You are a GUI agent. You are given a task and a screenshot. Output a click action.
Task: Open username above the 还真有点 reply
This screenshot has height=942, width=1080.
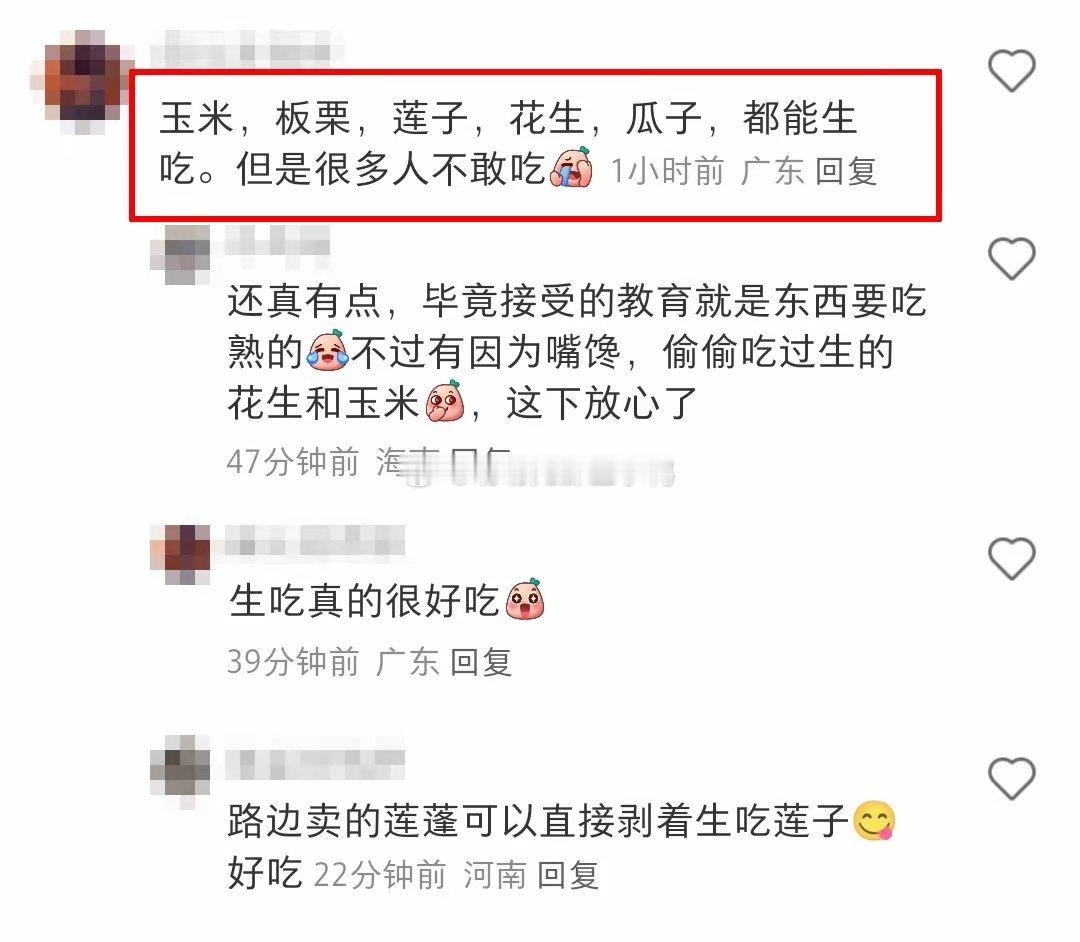[277, 241]
